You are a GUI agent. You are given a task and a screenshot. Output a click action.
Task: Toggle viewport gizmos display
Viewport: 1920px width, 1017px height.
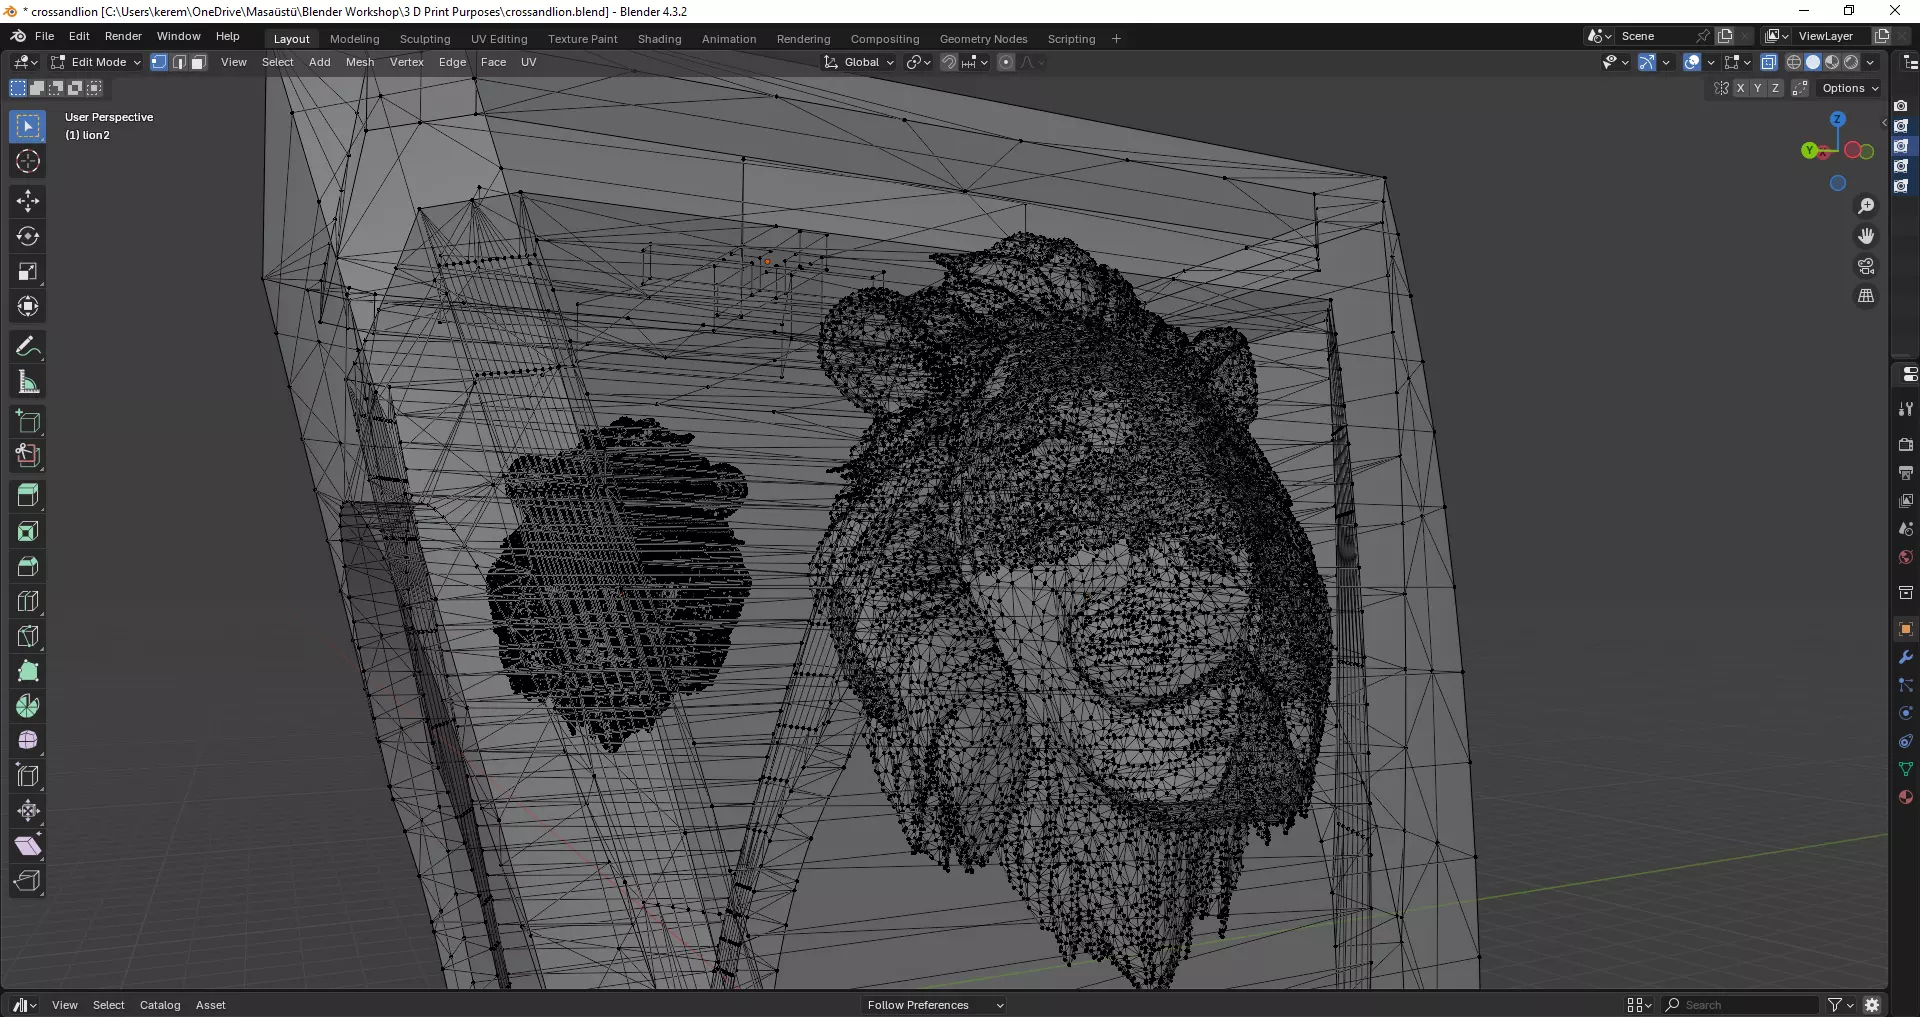(x=1646, y=62)
